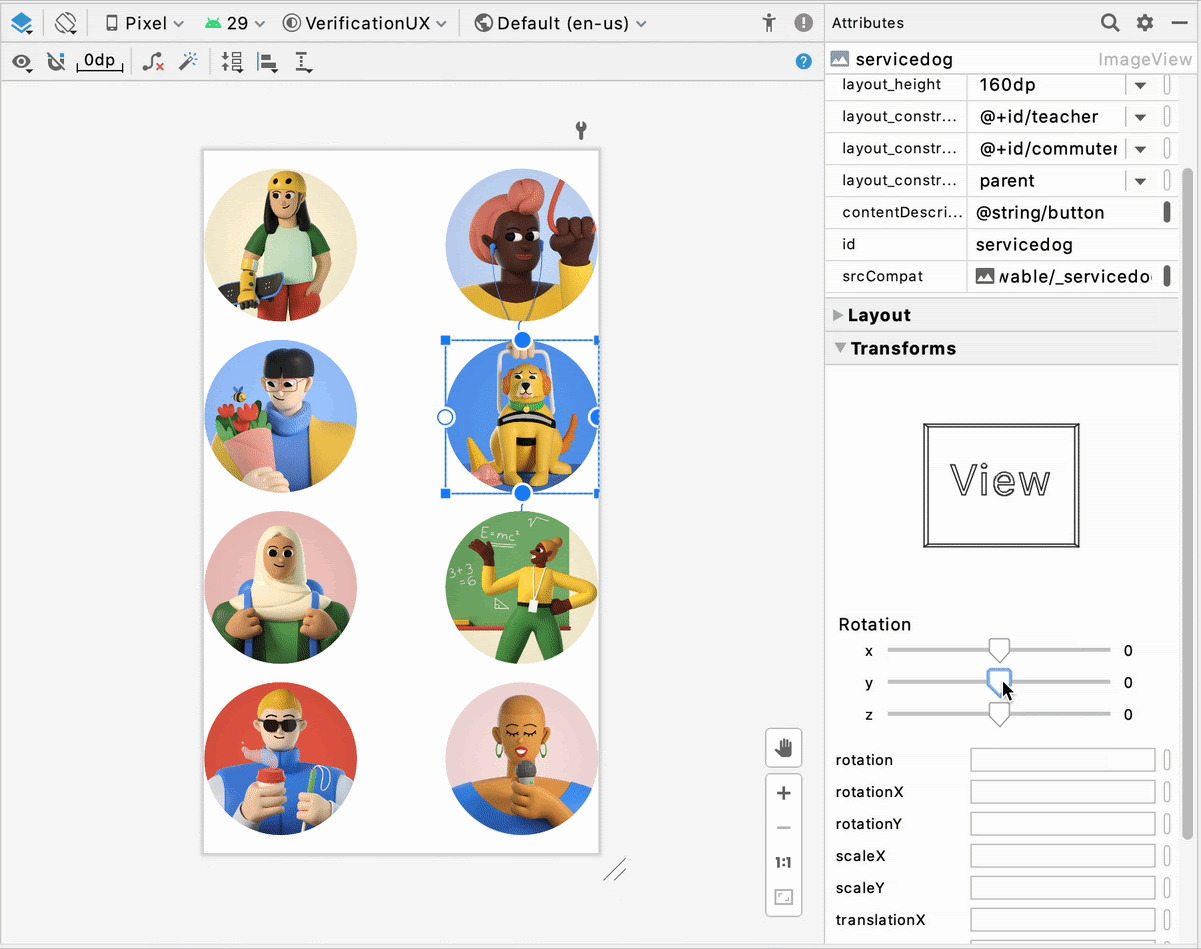The height and width of the screenshot is (949, 1201).
Task: Click the Rotation z slider thumb
Action: coord(998,714)
